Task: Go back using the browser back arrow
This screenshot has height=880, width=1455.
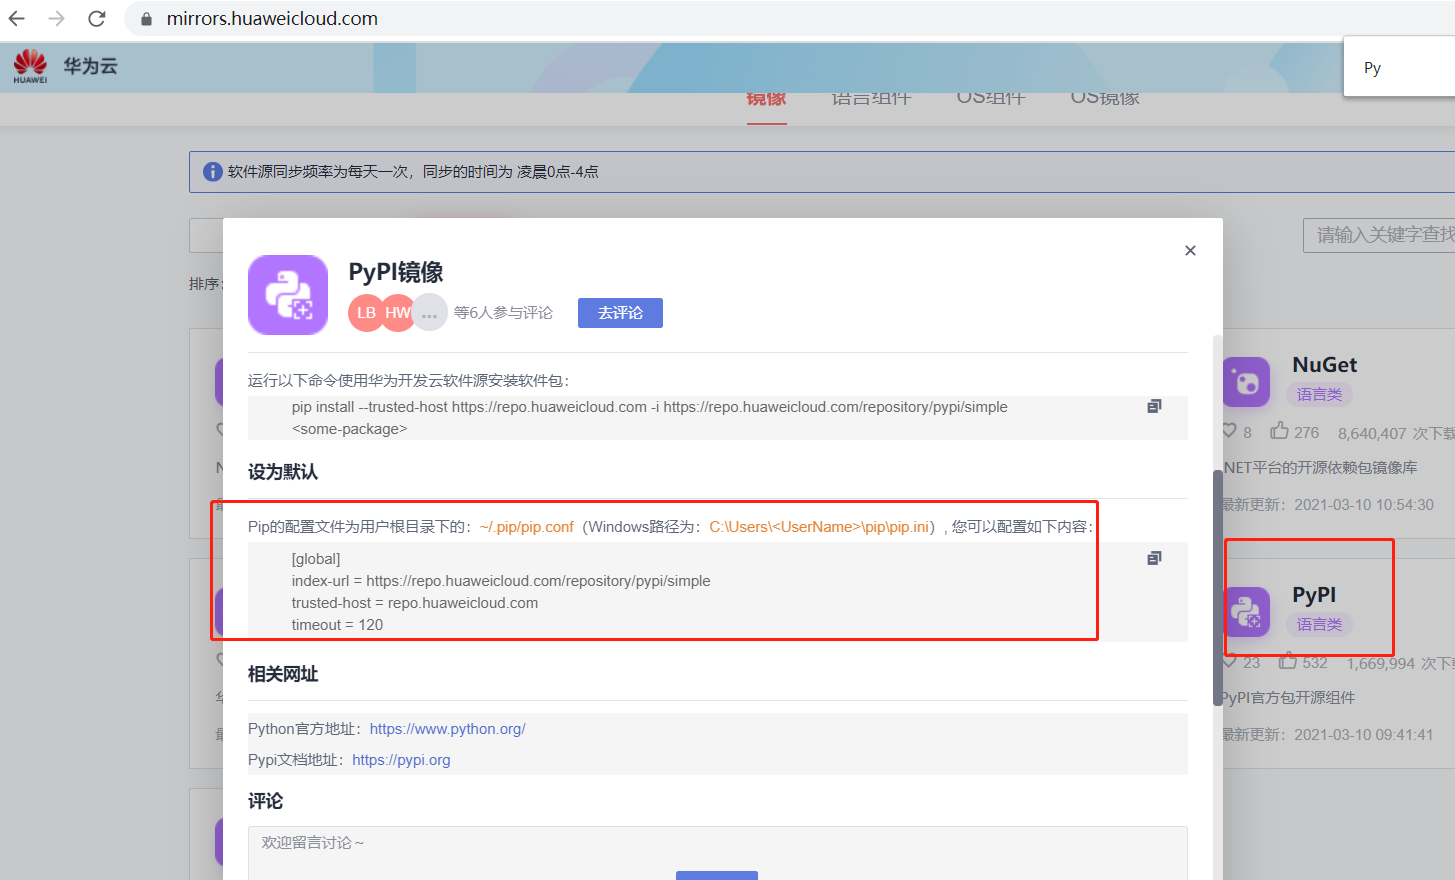Action: point(17,19)
